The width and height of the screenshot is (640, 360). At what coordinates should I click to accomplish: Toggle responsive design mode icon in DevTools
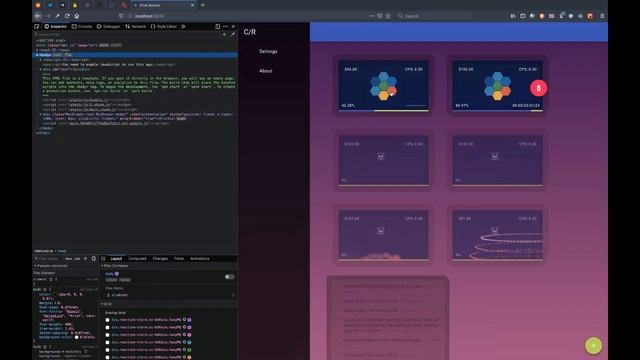click(x=218, y=27)
